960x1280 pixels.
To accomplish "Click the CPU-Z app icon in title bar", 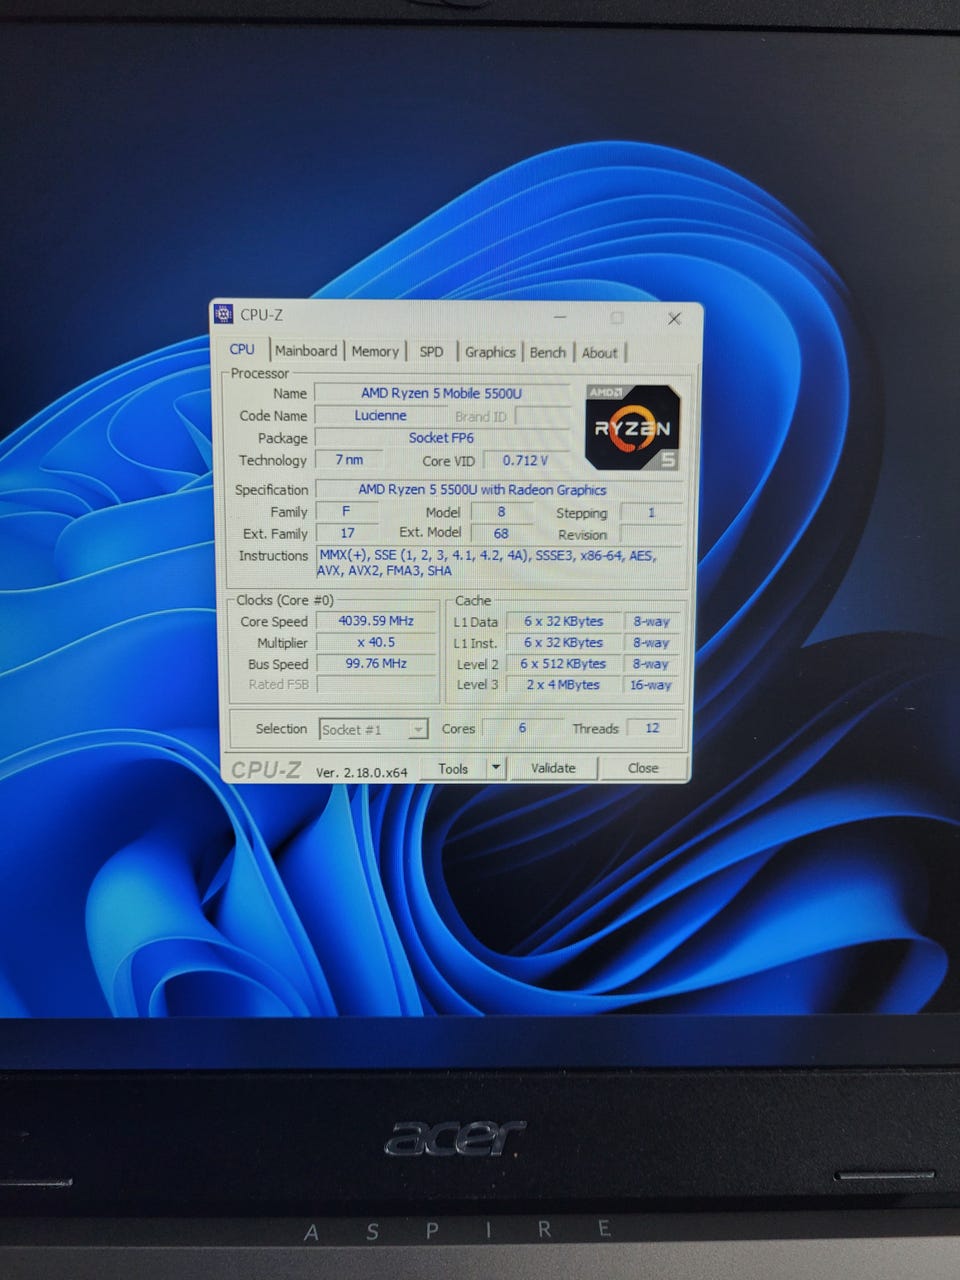I will [x=224, y=315].
